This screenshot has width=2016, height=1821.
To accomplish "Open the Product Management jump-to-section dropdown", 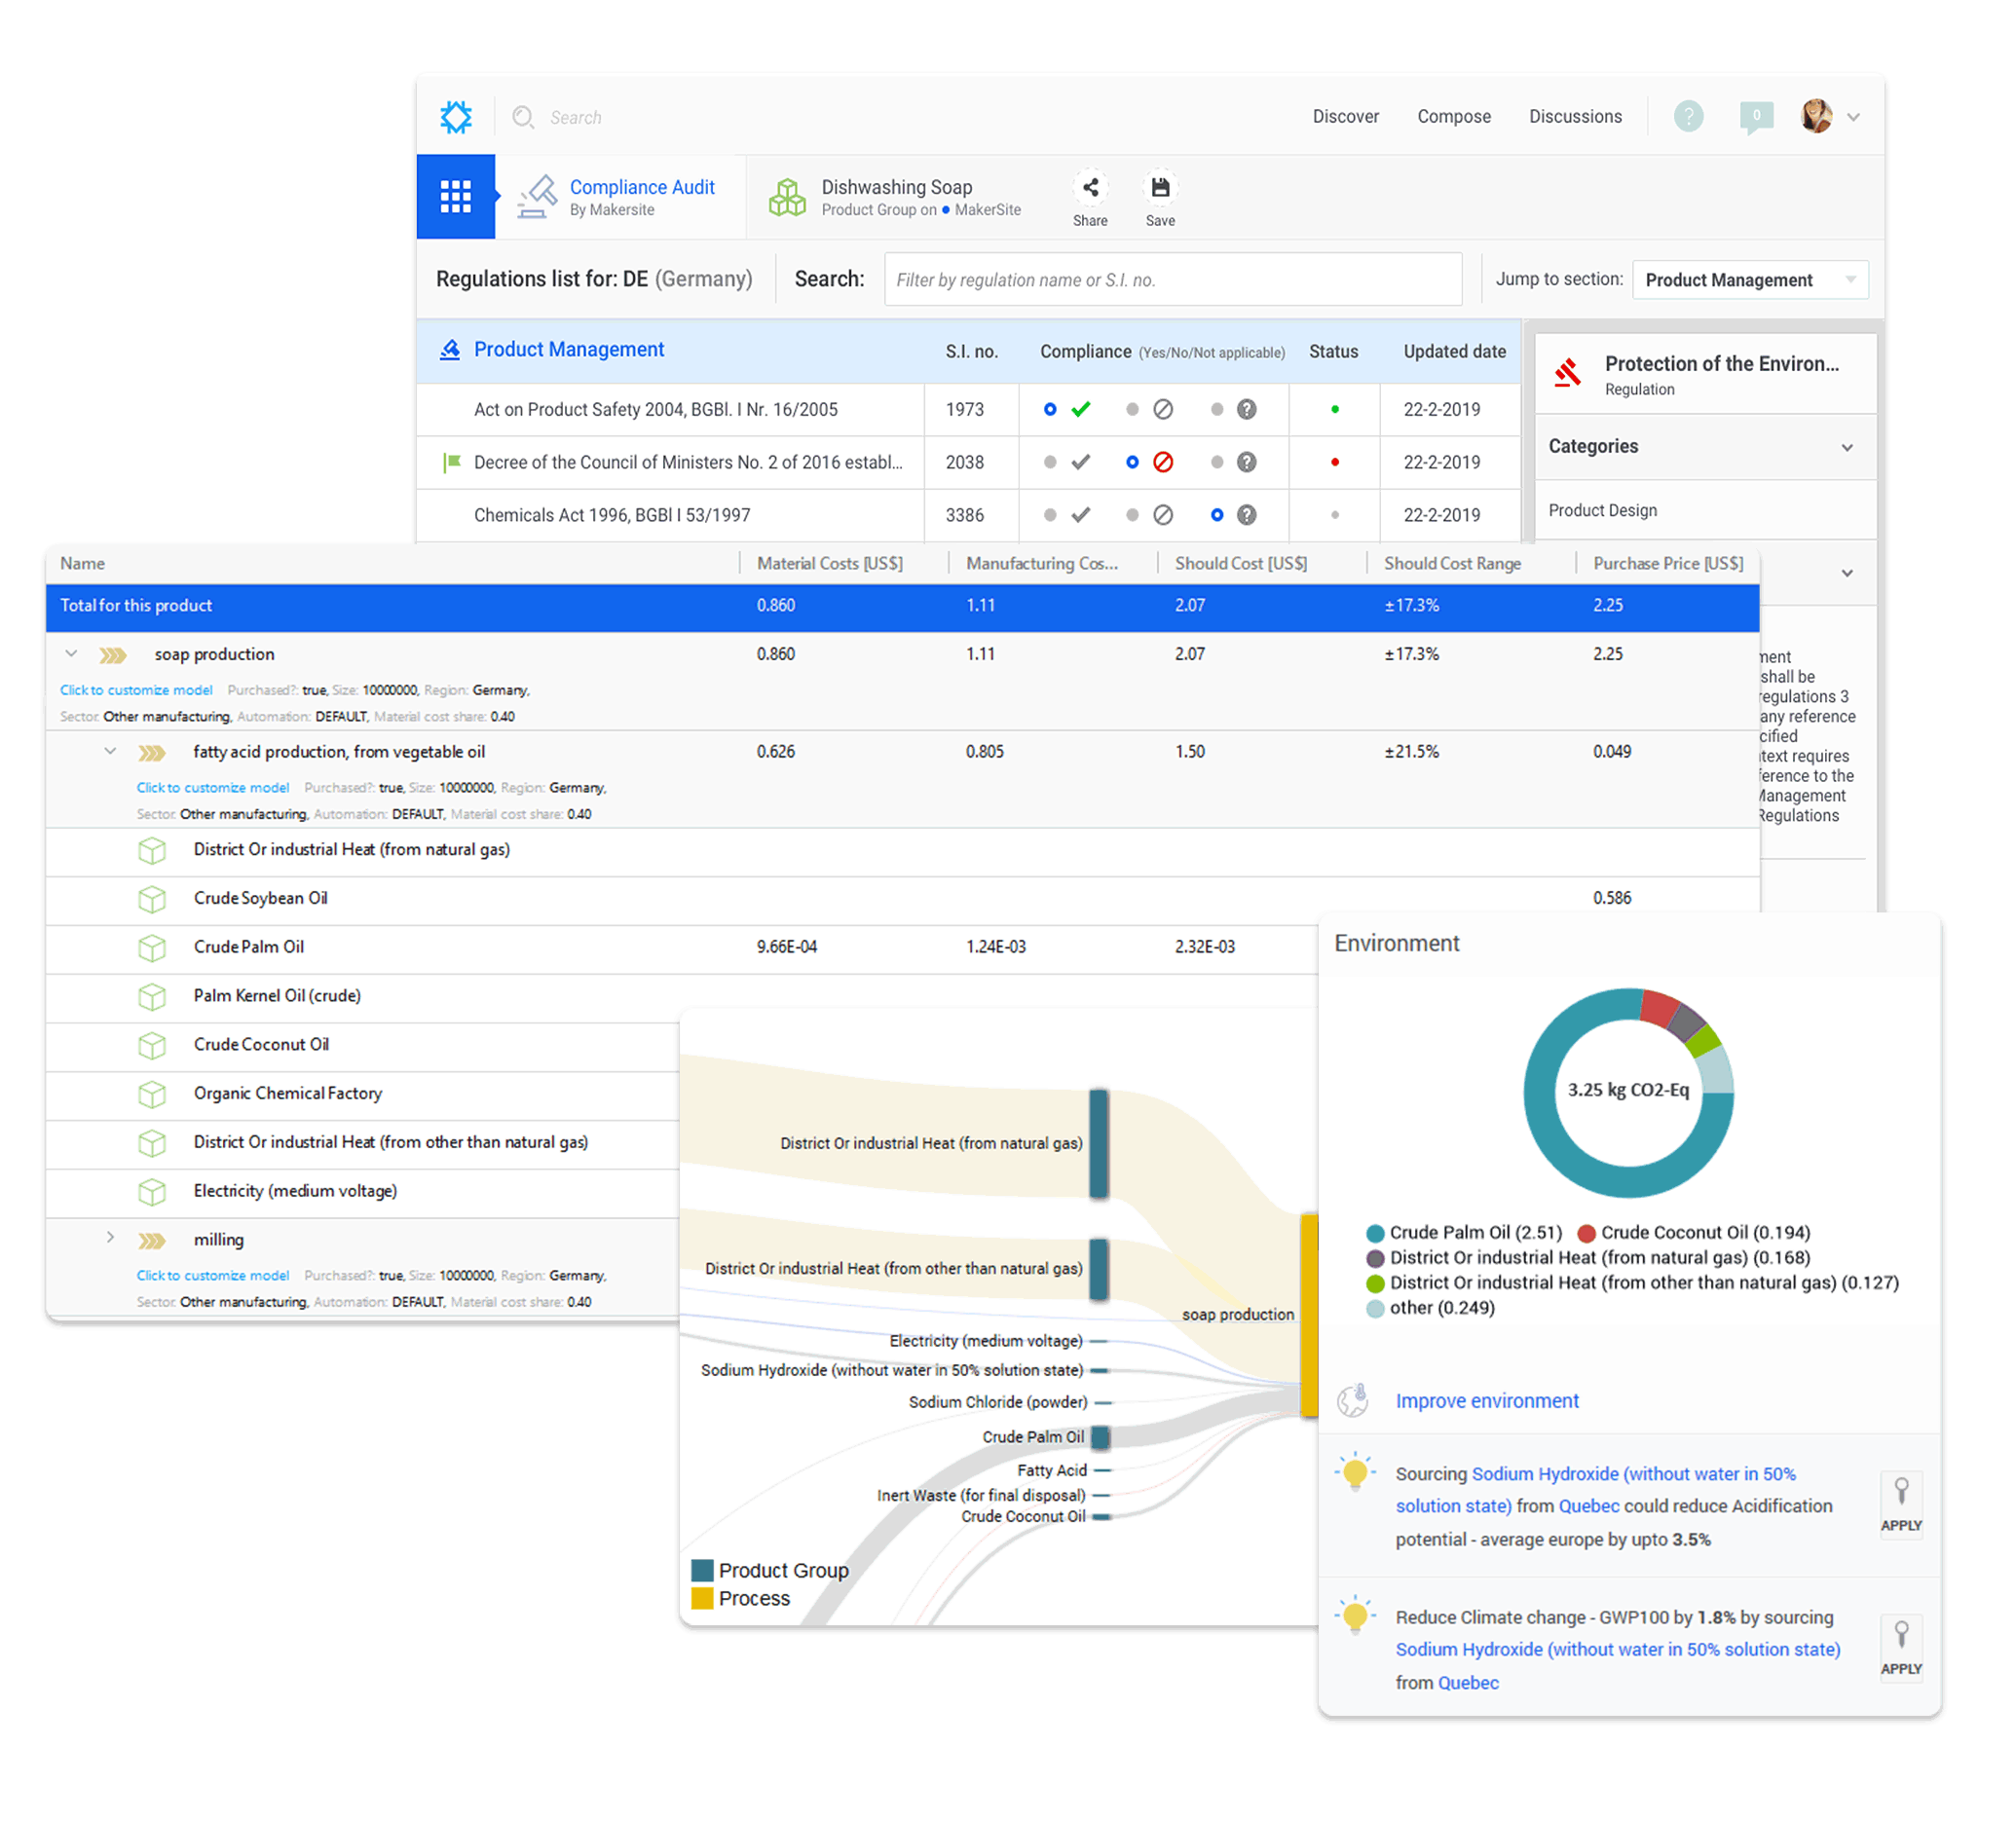I will [x=1749, y=280].
